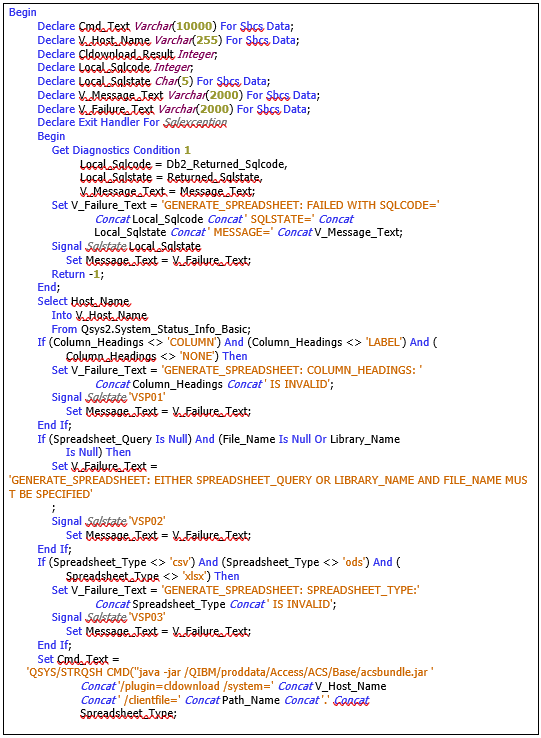The height and width of the screenshot is (738, 541).
Task: Click Db2_Returned_Sqlcode identifier
Action: 226,164
